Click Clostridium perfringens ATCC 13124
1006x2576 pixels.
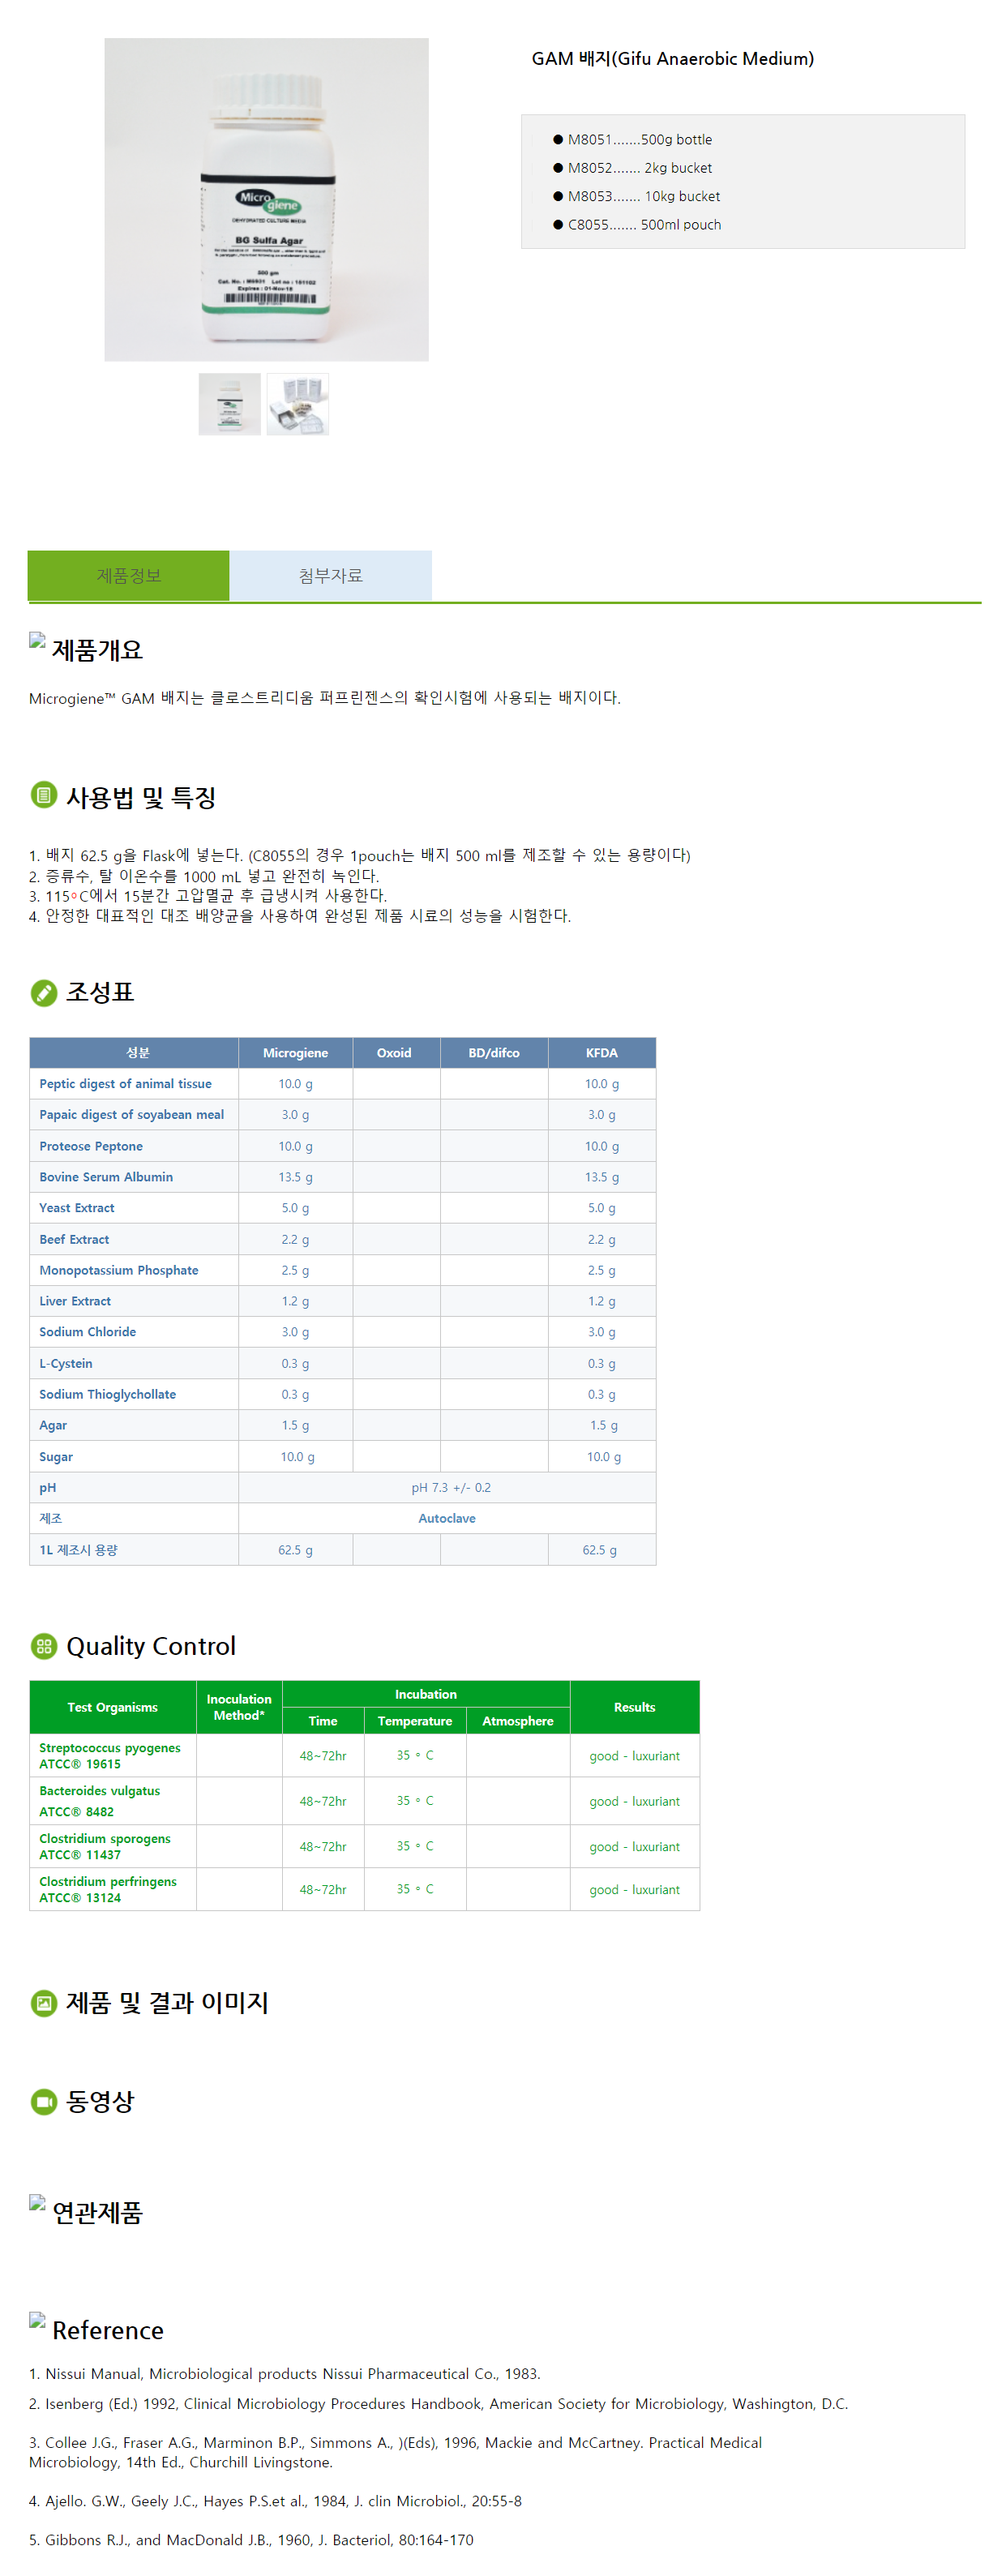(x=108, y=1889)
